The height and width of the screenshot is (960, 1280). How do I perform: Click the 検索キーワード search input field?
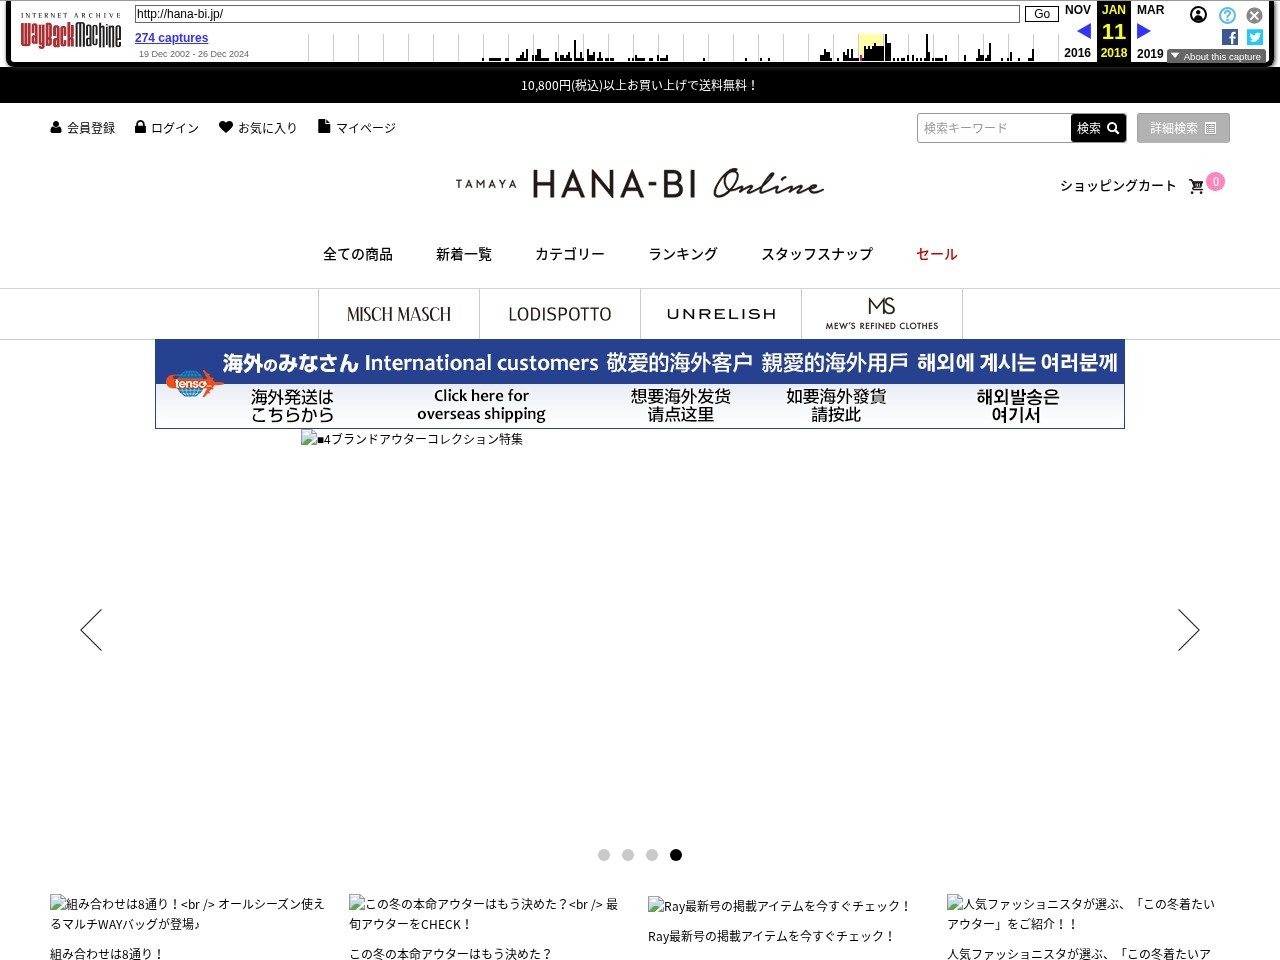tap(993, 128)
